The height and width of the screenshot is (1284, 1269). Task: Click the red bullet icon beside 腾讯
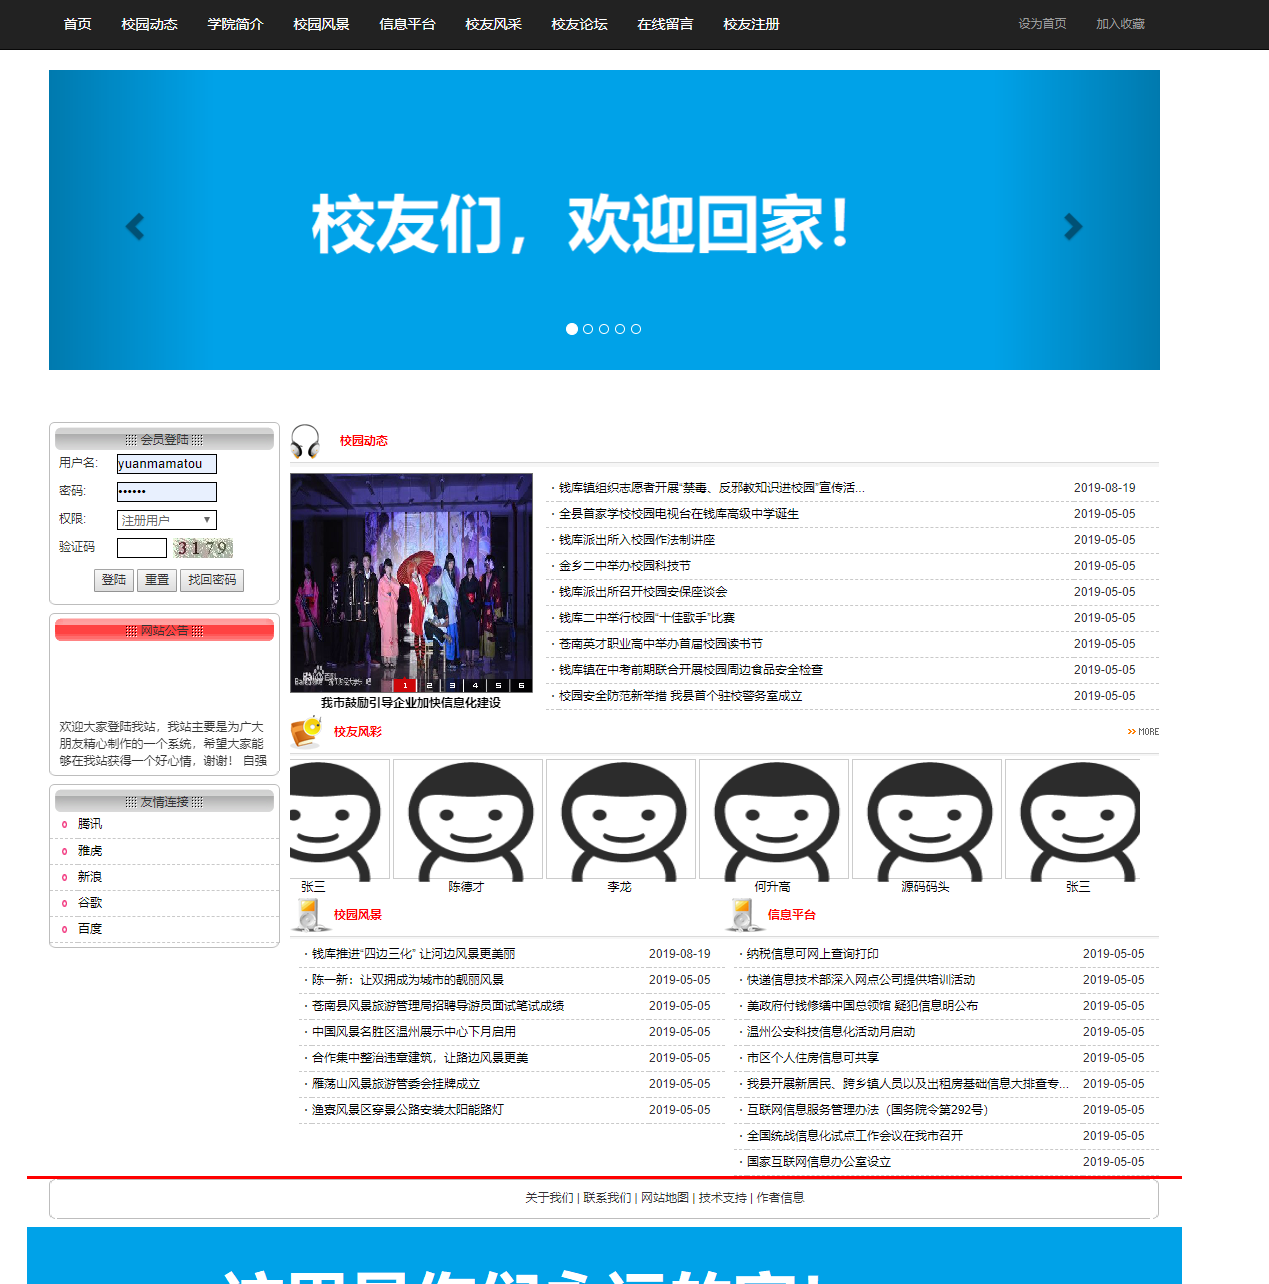pos(66,824)
